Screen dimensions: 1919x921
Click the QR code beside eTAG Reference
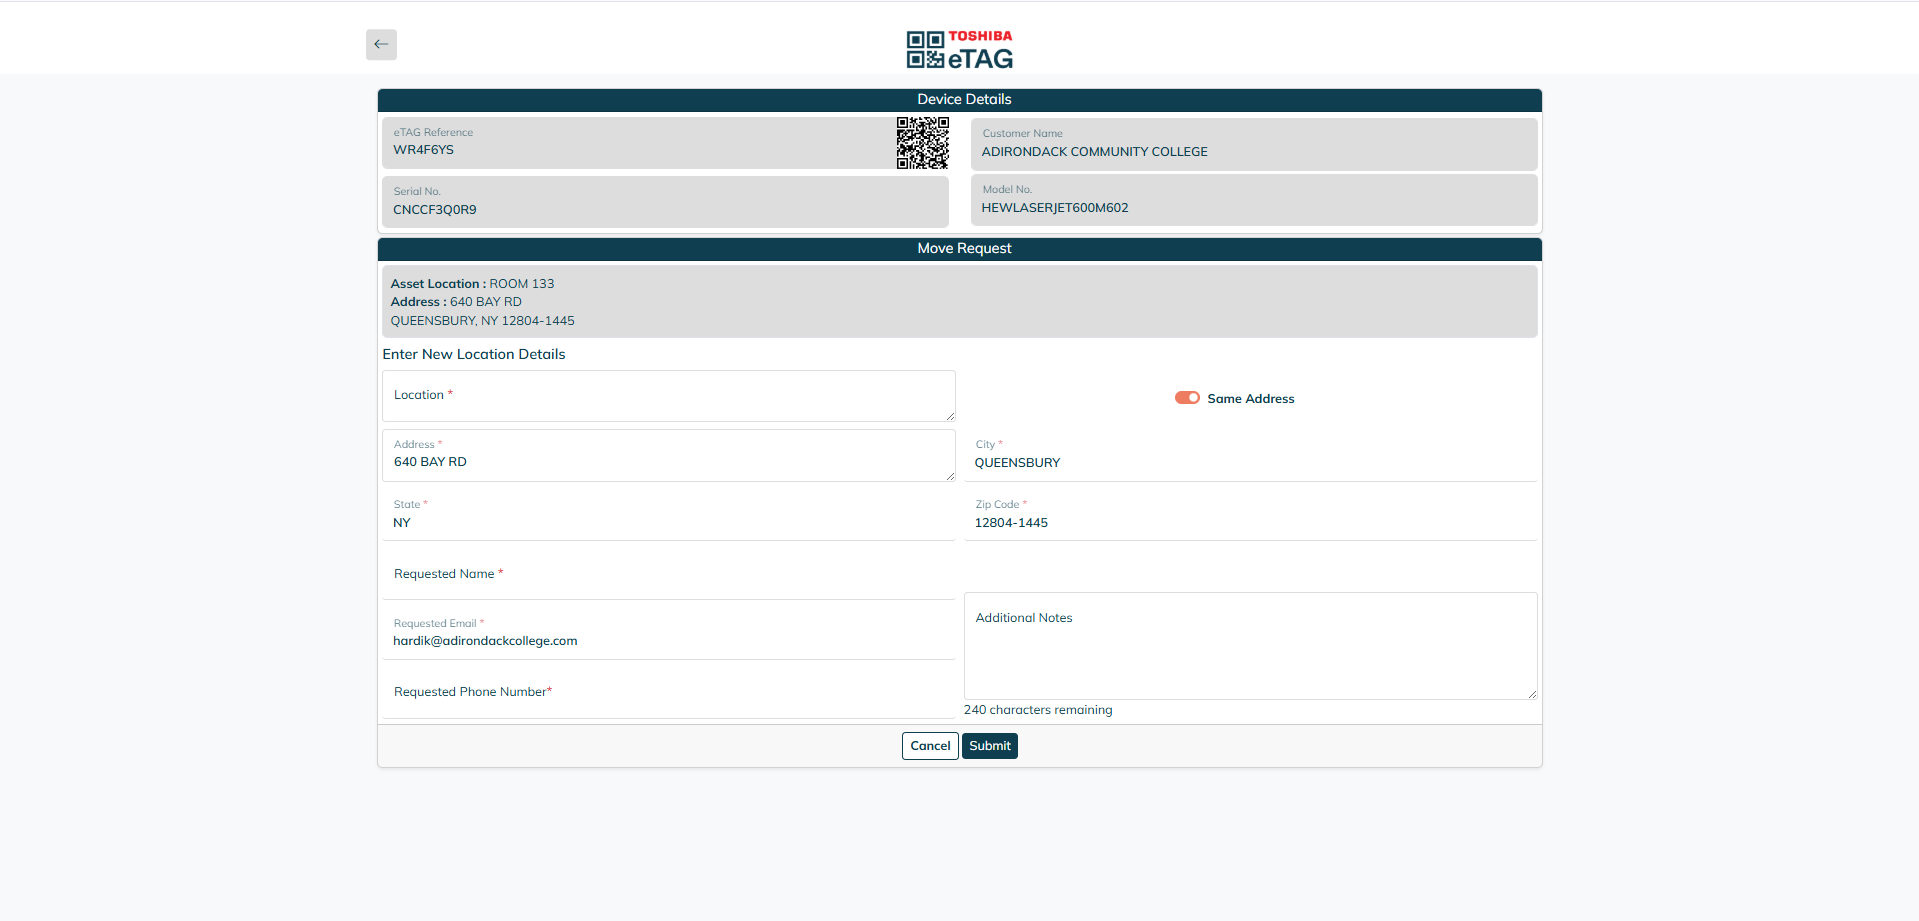(x=922, y=143)
